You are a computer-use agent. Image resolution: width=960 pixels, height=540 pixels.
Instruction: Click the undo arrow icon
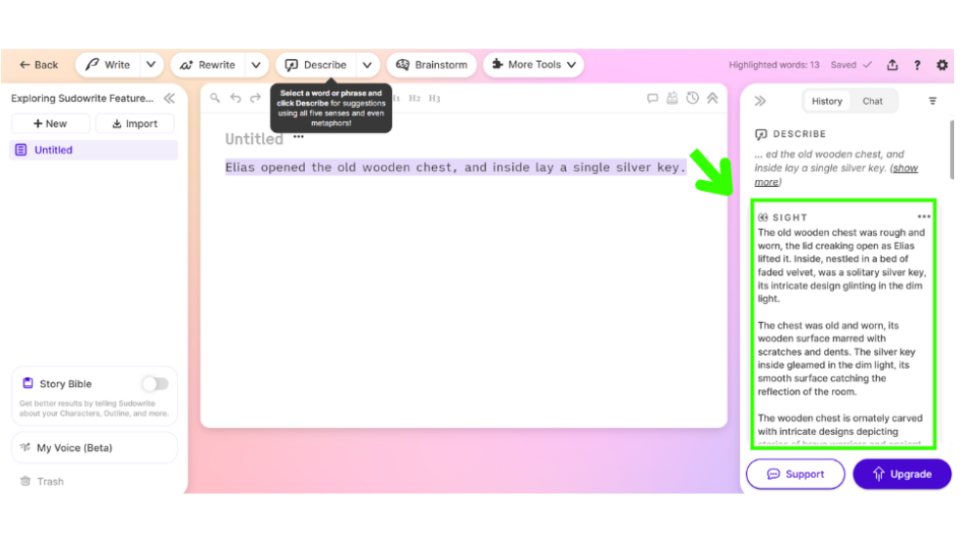[x=236, y=98]
